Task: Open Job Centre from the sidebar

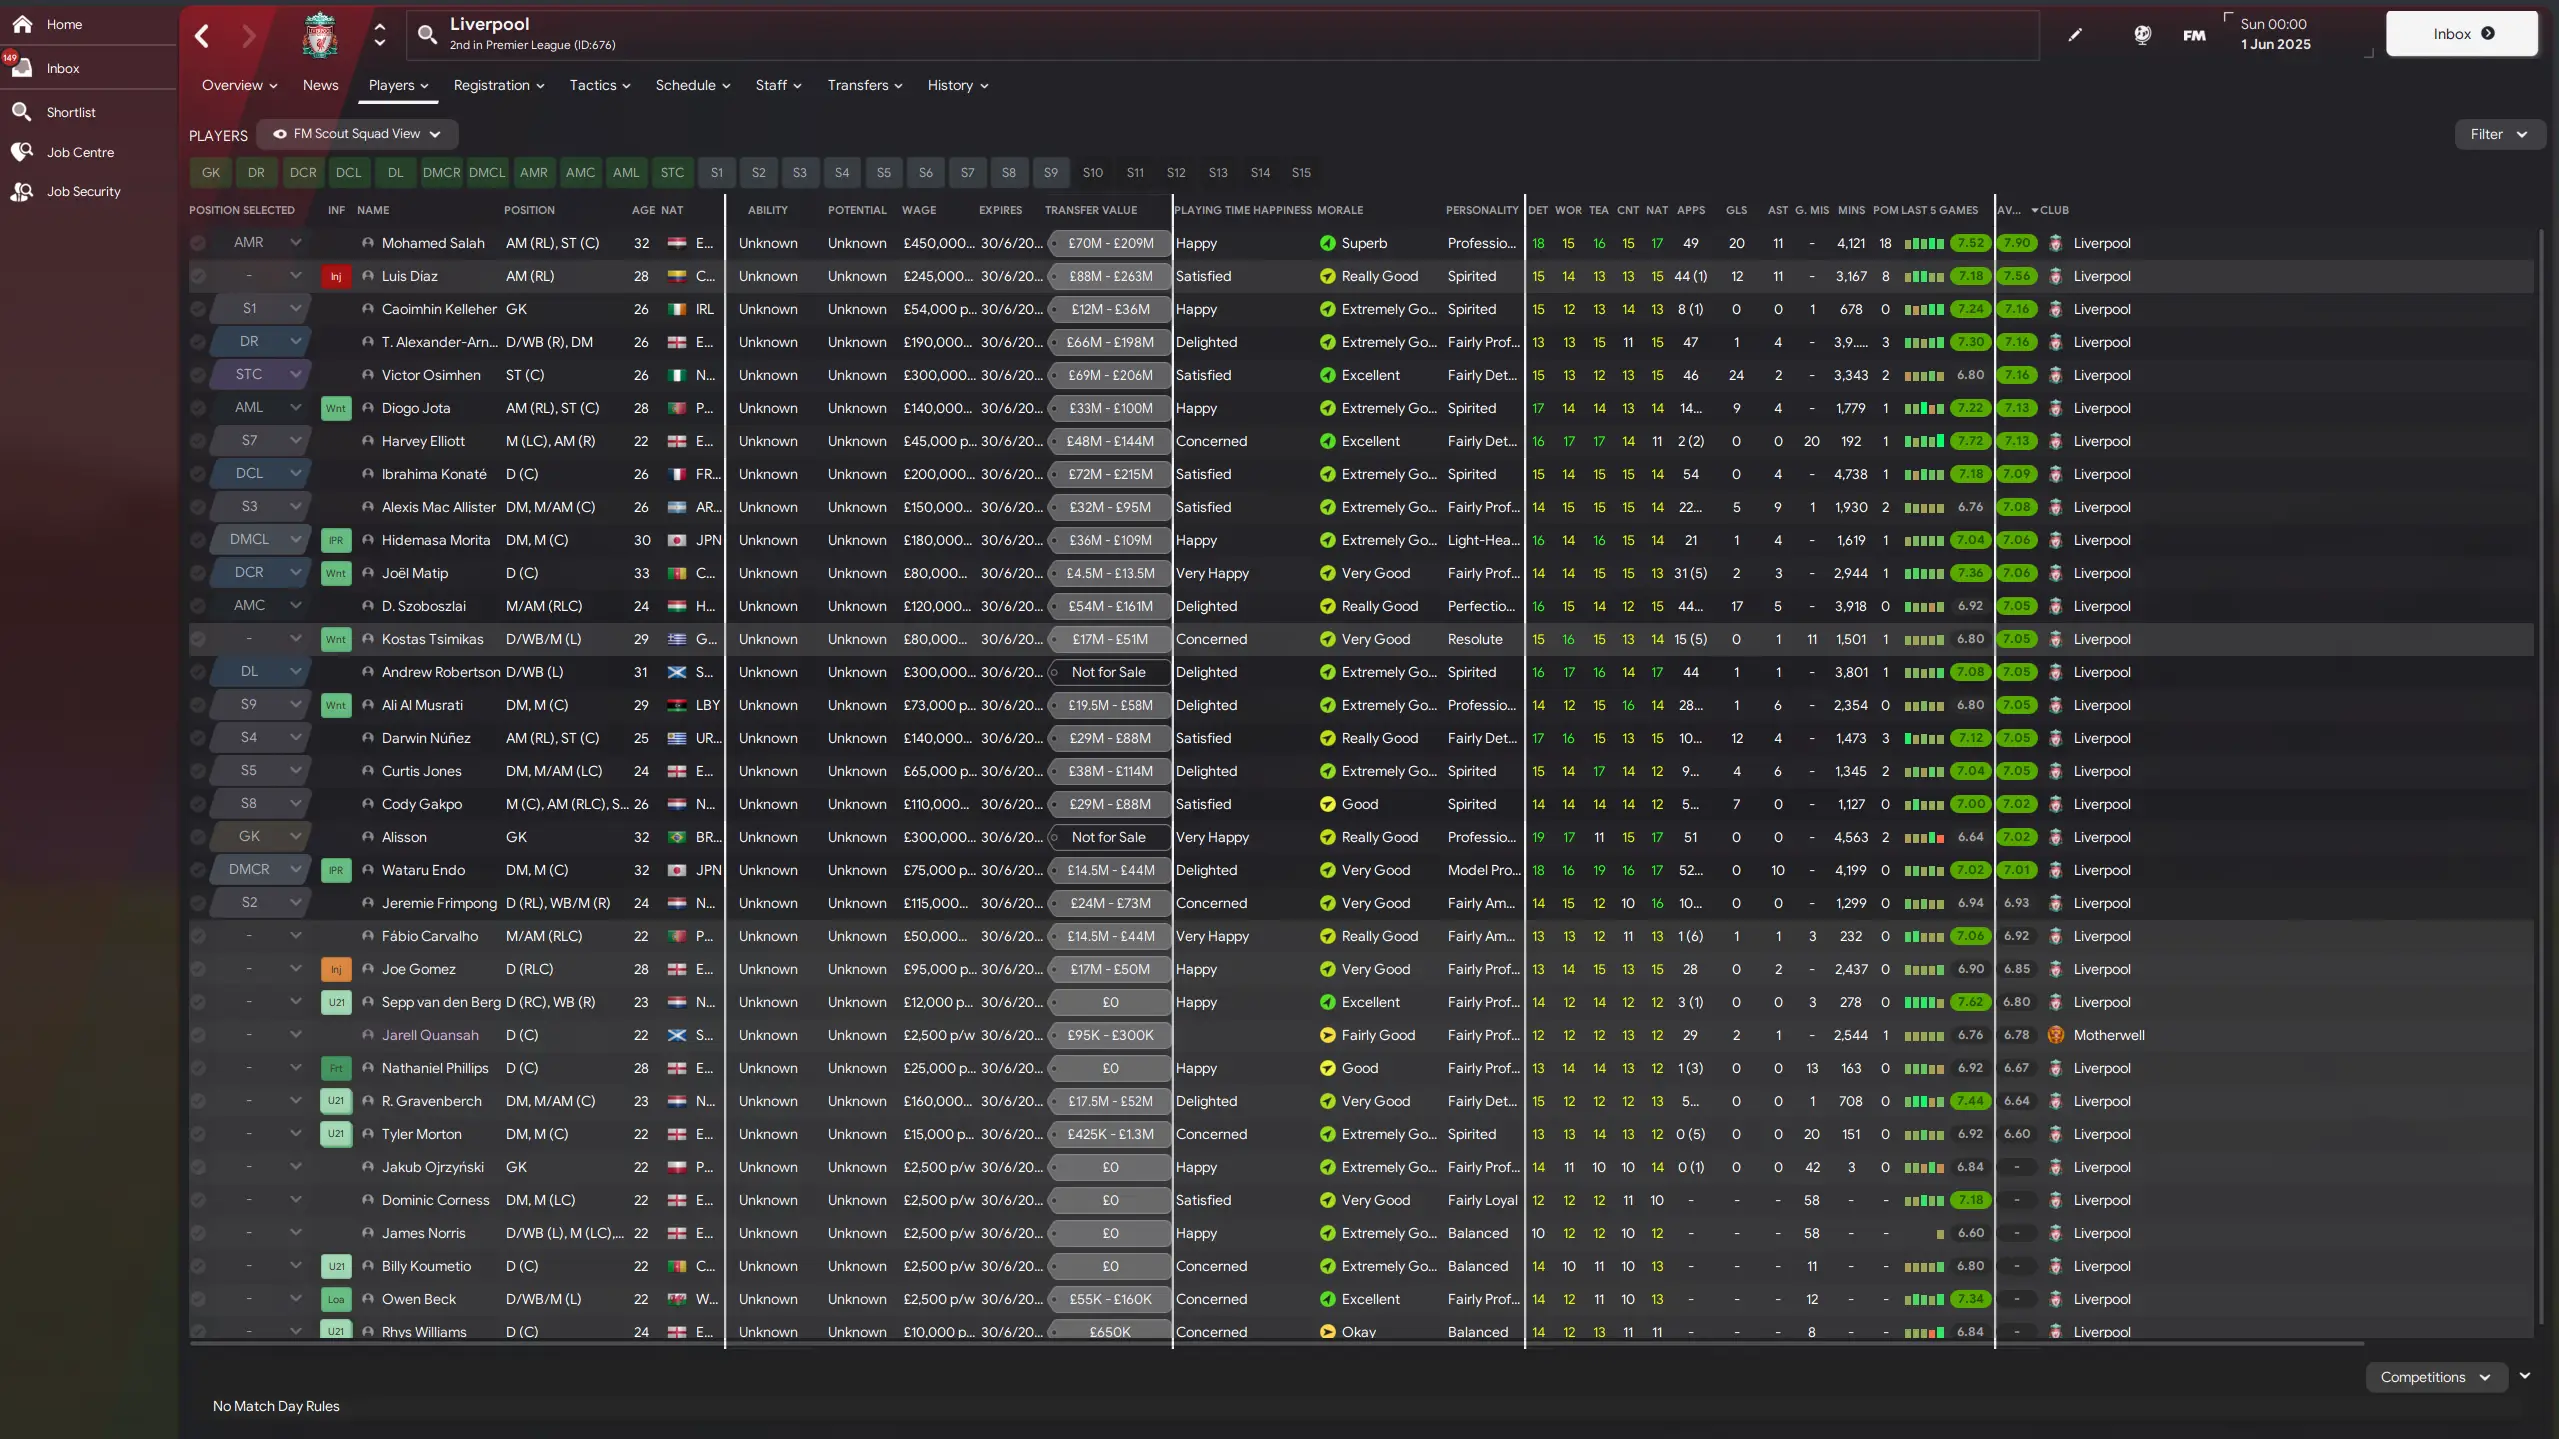Action: [x=80, y=152]
